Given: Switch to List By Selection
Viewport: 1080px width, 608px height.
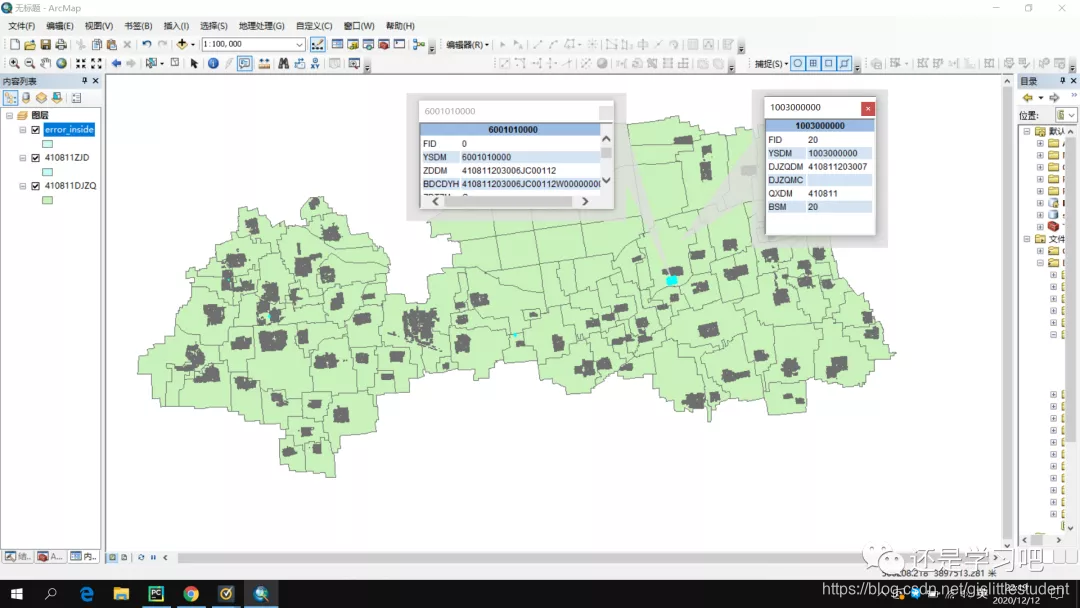Looking at the screenshot, I should 57,98.
